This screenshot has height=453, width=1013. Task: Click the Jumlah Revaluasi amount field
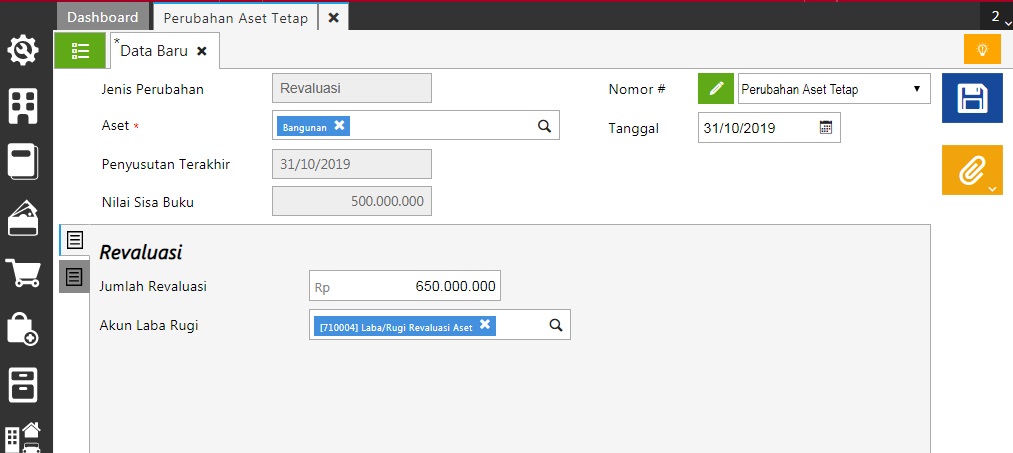click(x=405, y=286)
